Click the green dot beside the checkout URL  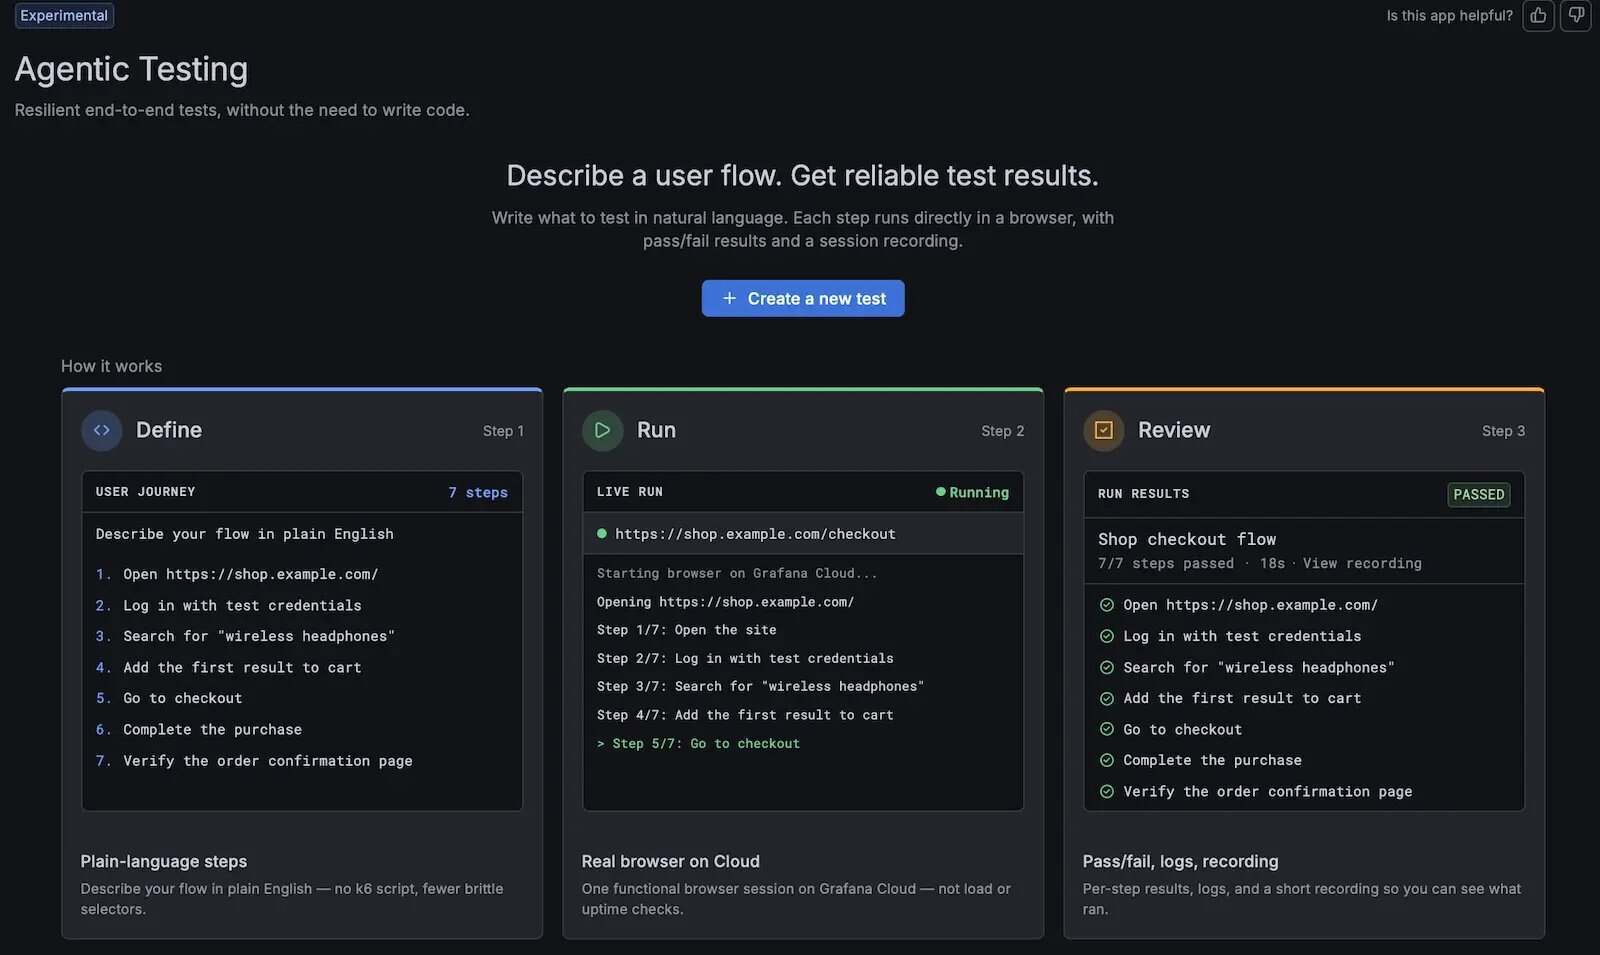[x=602, y=534]
